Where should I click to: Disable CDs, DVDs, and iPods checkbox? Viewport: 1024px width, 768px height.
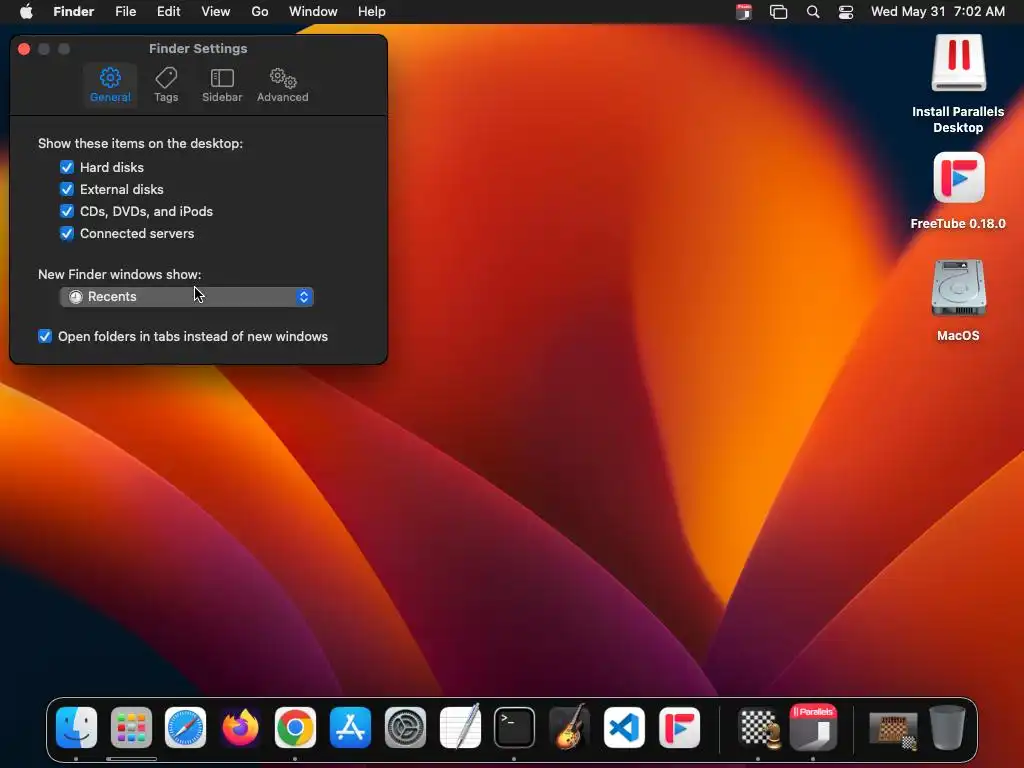click(x=67, y=212)
